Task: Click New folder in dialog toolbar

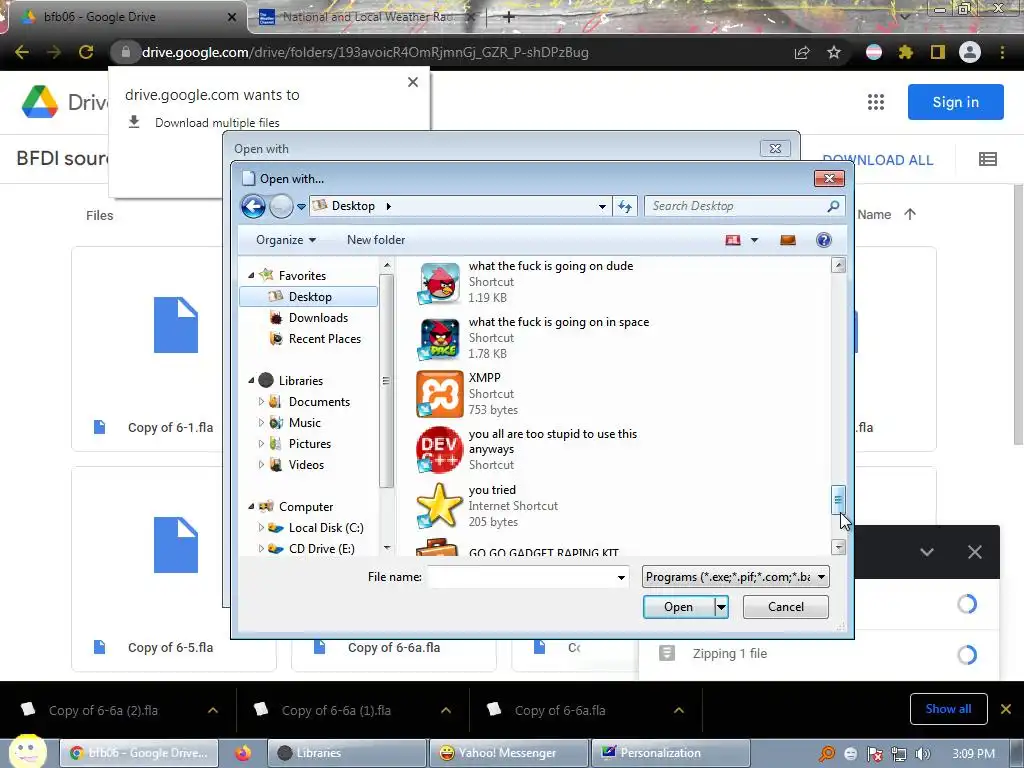Action: 376,240
